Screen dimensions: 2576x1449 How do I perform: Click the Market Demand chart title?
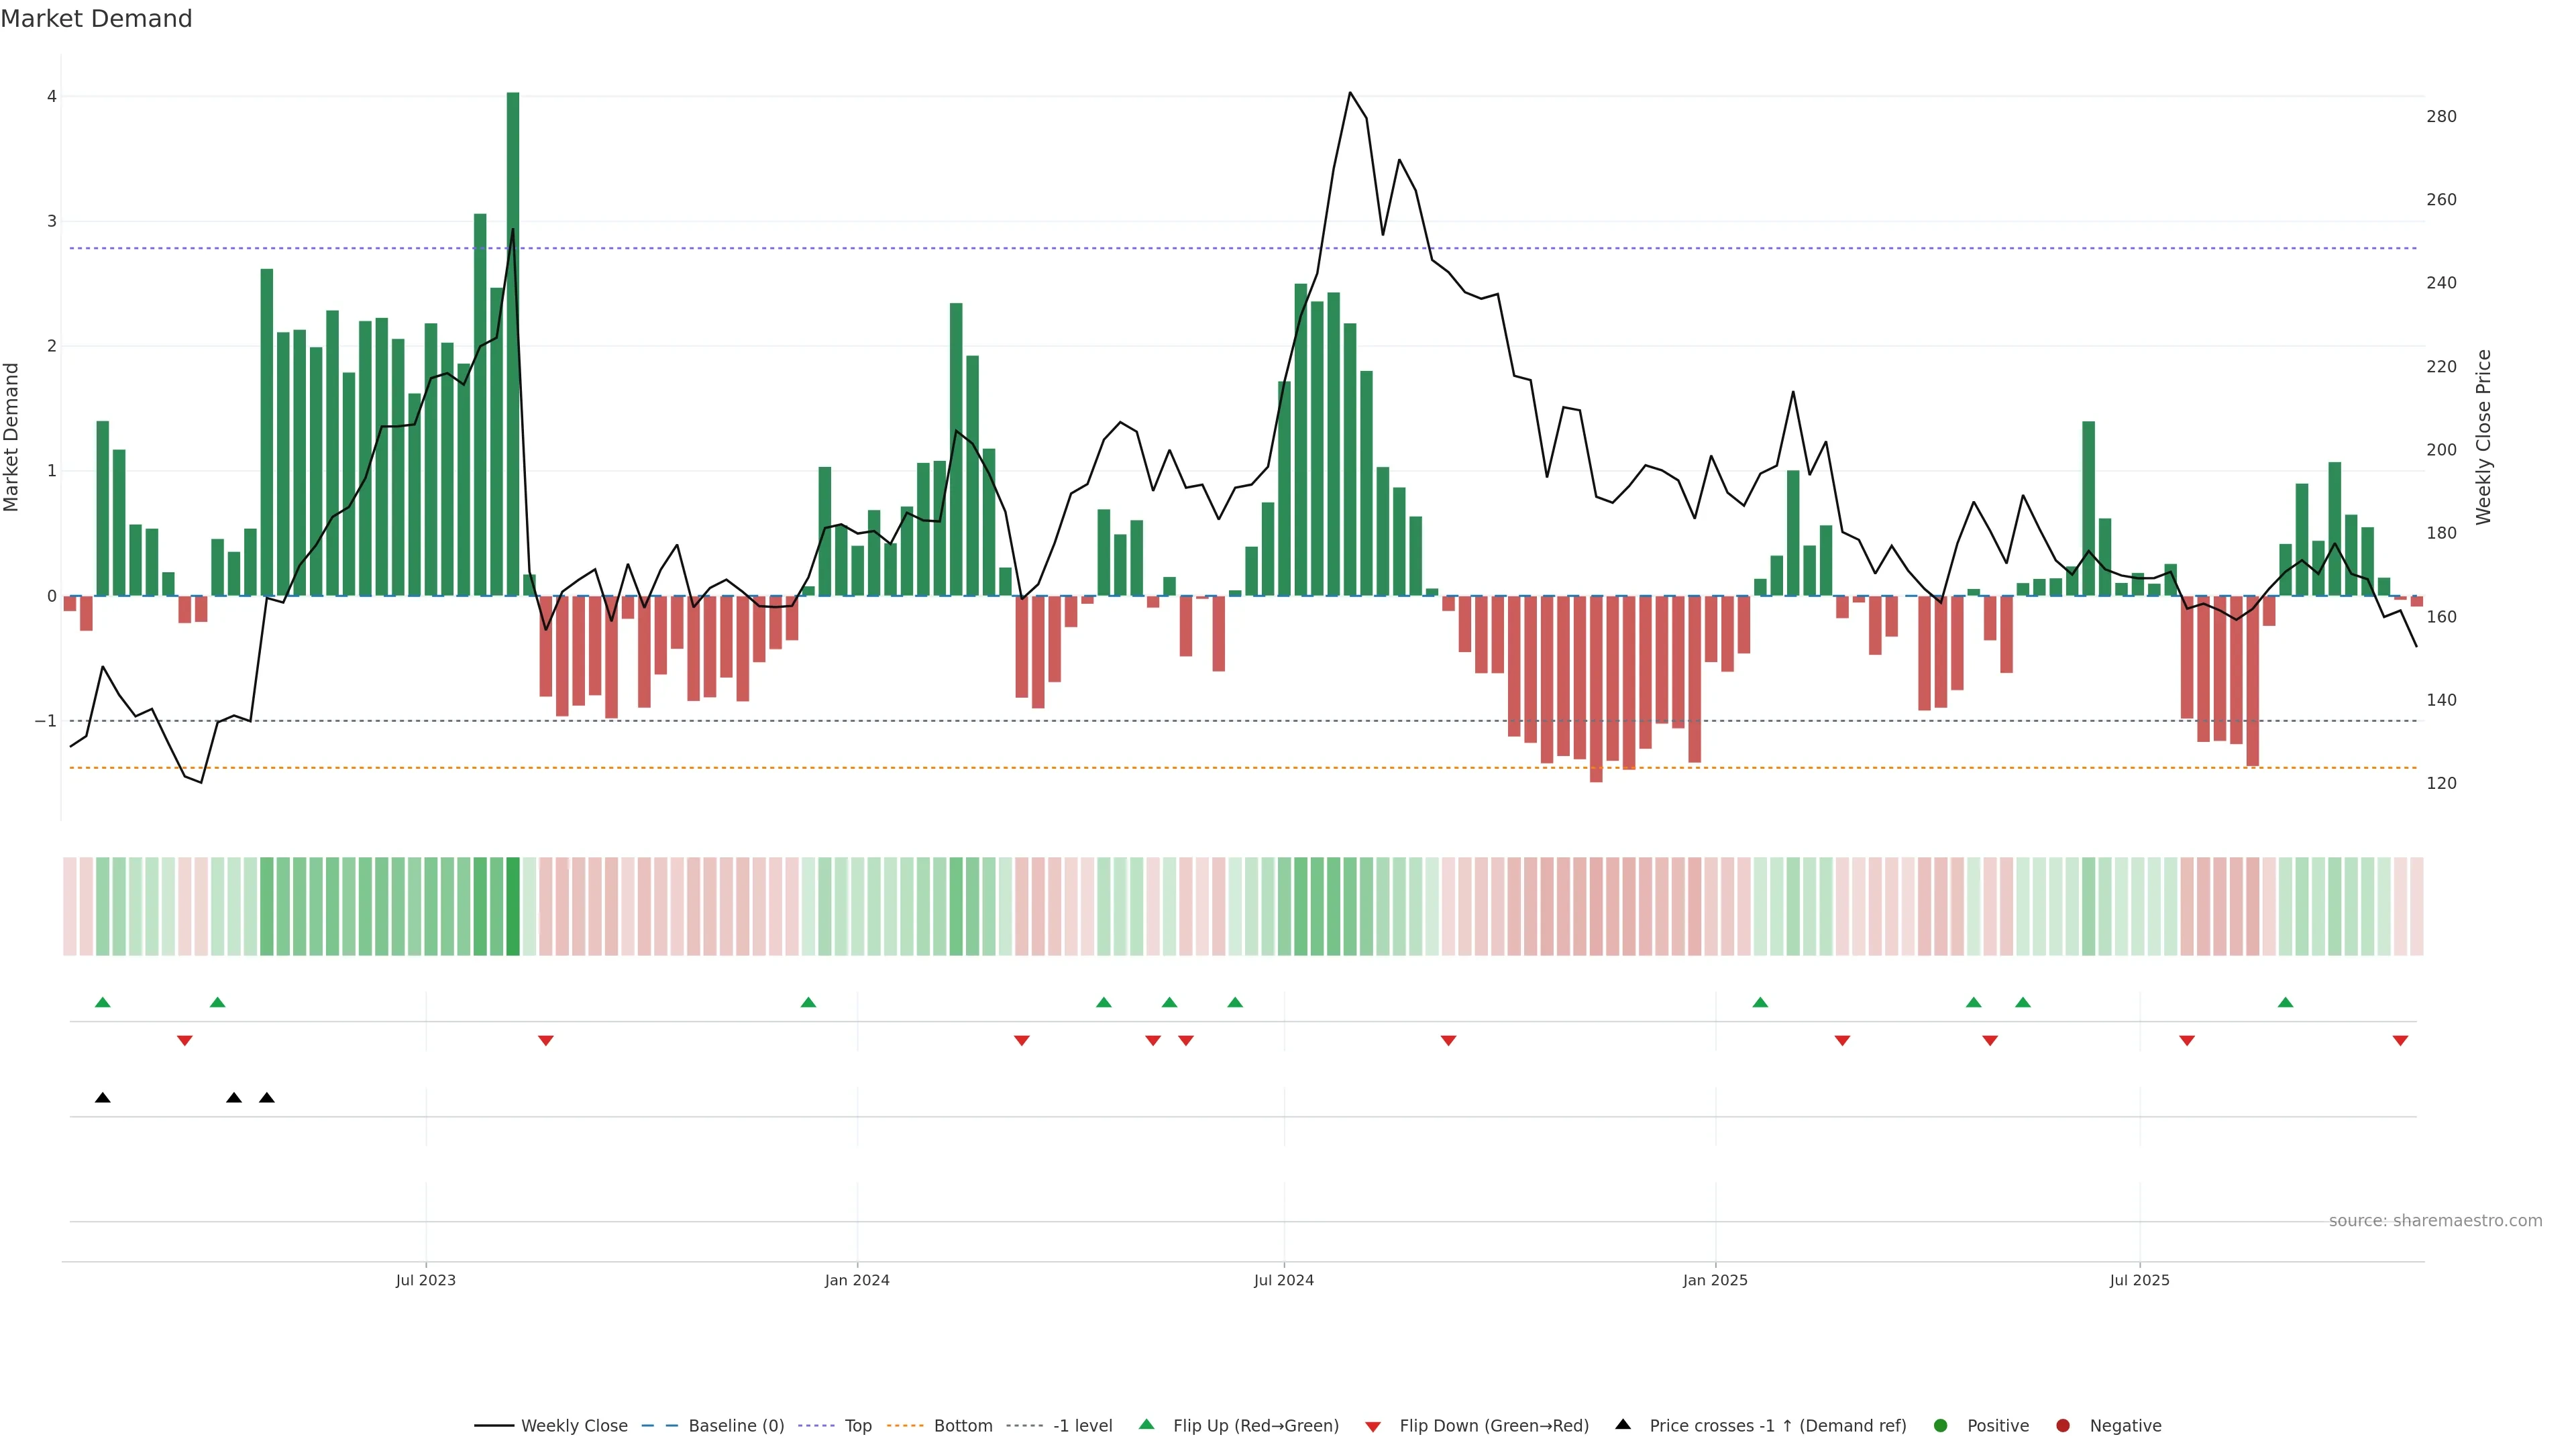click(x=96, y=19)
